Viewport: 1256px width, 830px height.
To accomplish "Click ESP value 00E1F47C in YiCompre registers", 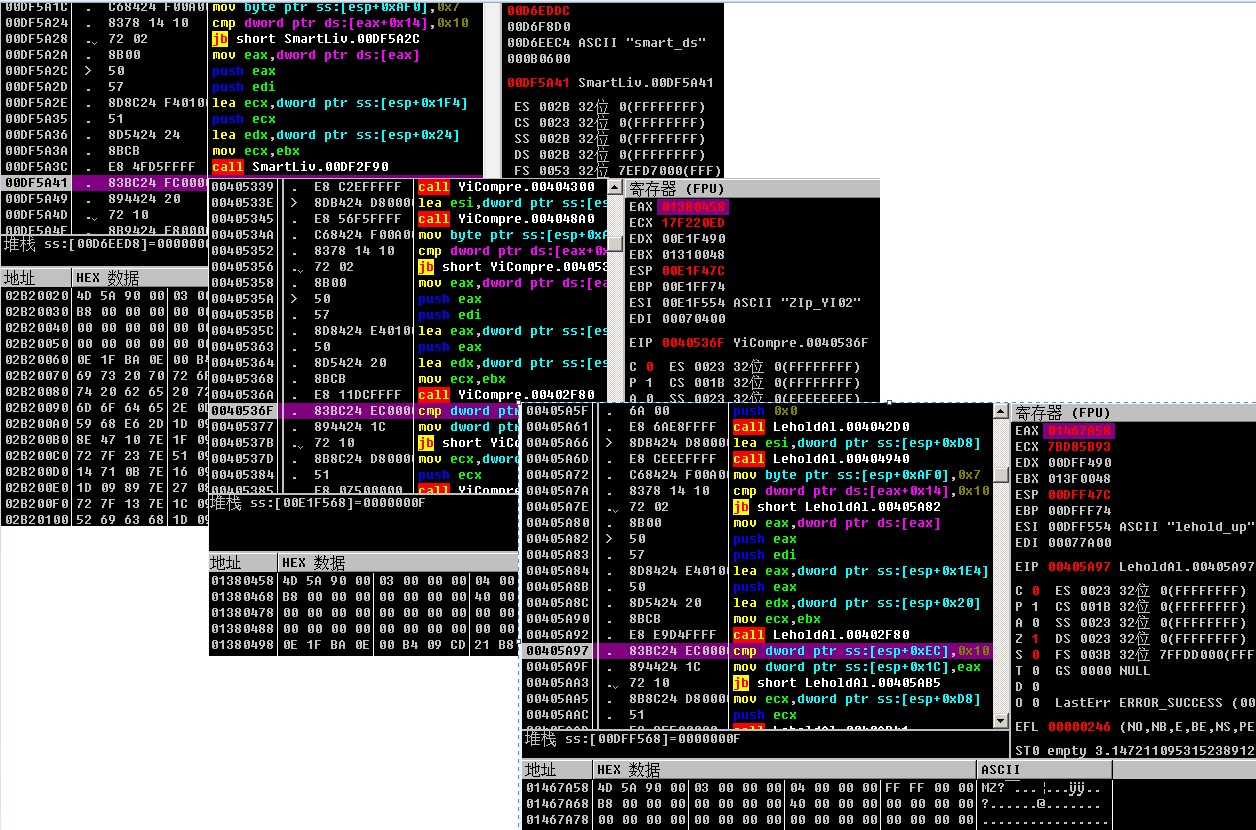I will click(x=694, y=271).
